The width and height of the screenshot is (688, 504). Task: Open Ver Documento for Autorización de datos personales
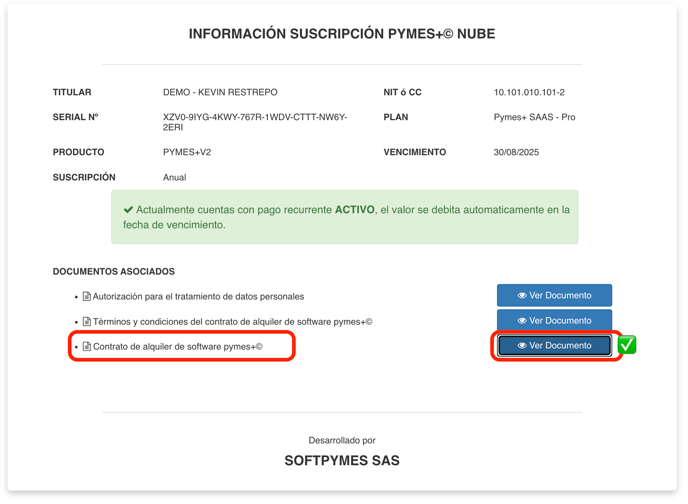(554, 295)
